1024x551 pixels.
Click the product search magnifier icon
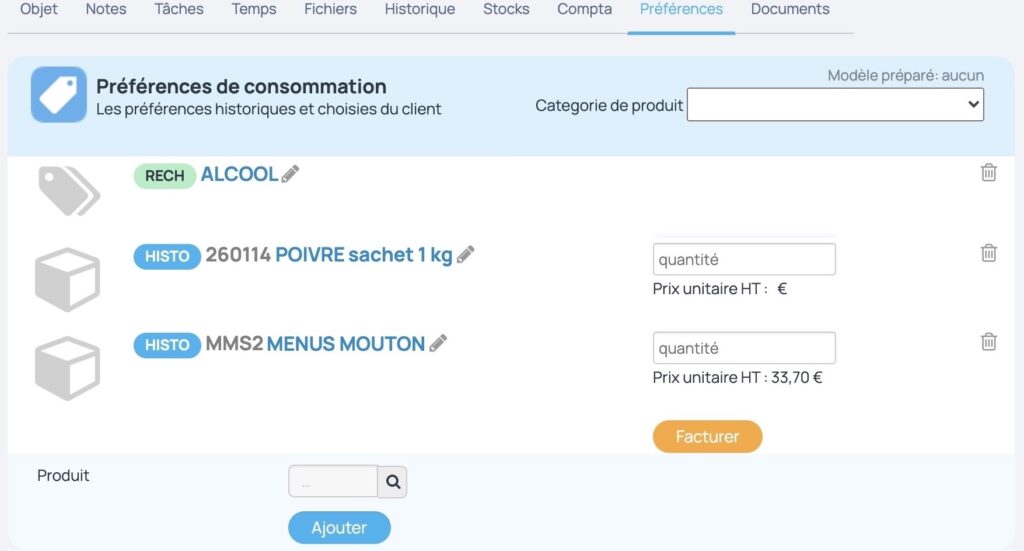tap(392, 482)
